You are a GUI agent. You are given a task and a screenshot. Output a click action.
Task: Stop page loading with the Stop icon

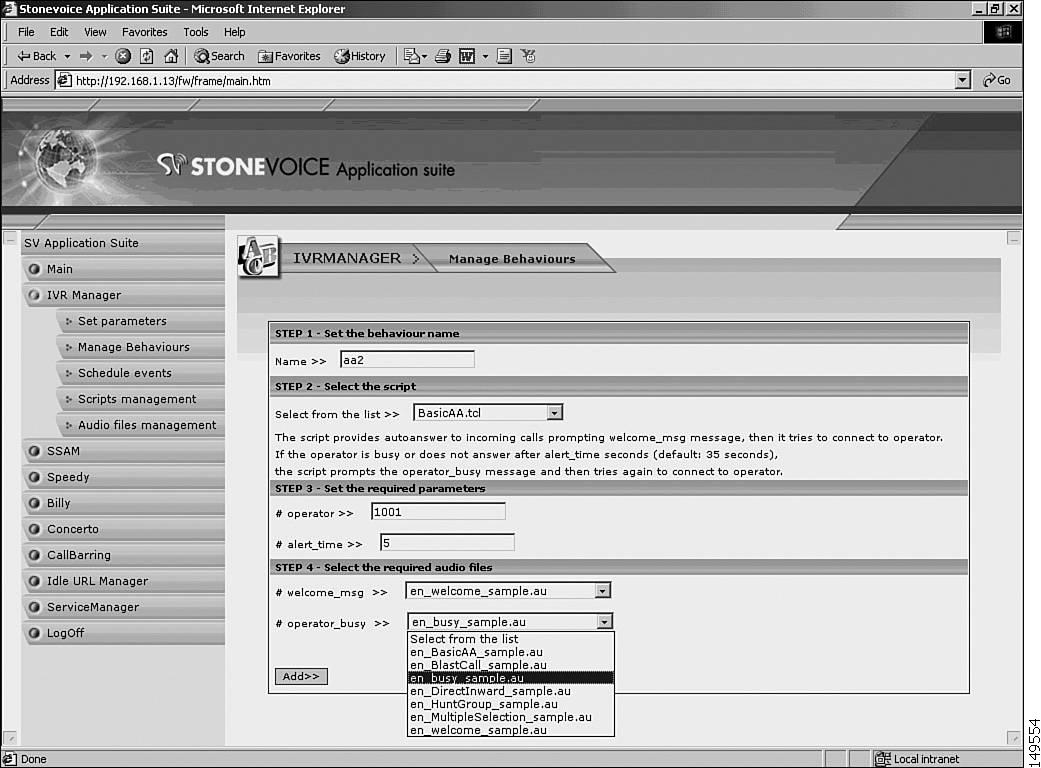click(x=123, y=56)
